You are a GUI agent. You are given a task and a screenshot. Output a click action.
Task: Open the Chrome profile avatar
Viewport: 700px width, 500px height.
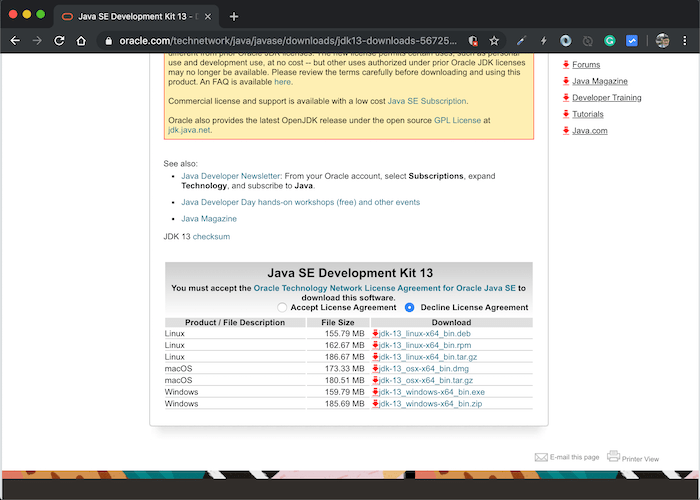pos(662,41)
